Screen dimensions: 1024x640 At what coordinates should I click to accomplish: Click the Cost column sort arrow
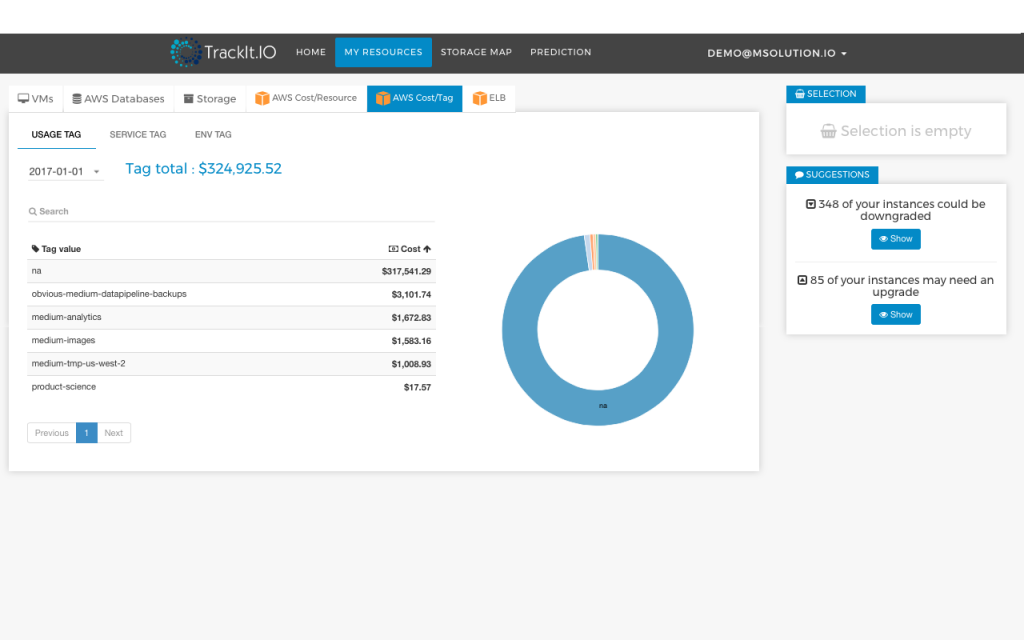tap(429, 248)
